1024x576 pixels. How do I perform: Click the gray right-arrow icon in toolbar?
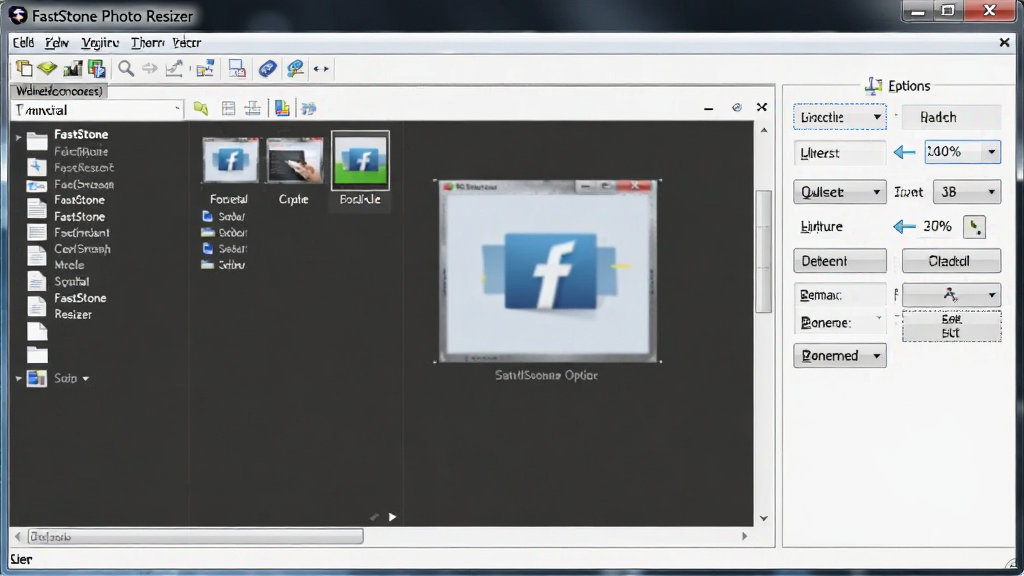tap(150, 68)
